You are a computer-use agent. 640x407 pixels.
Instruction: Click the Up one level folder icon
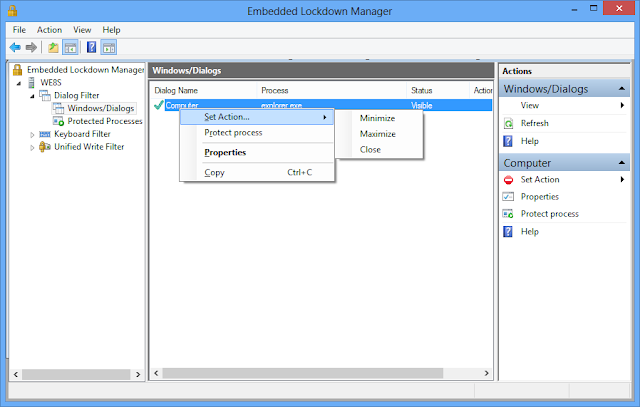click(x=53, y=47)
